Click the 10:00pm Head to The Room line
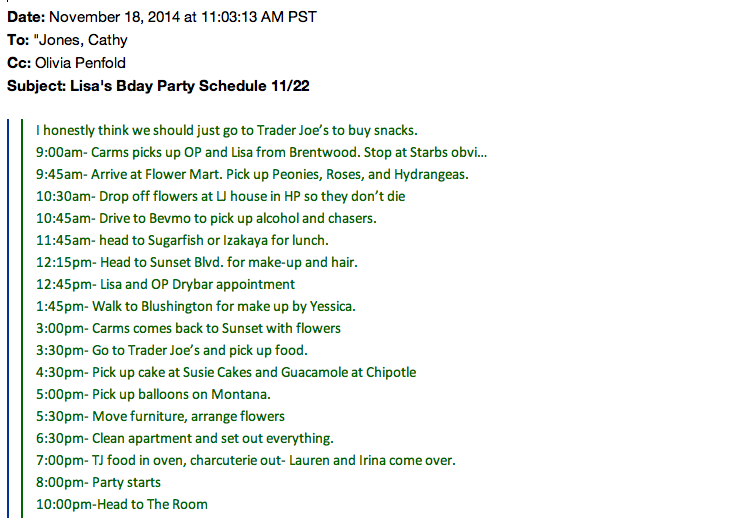 121,504
